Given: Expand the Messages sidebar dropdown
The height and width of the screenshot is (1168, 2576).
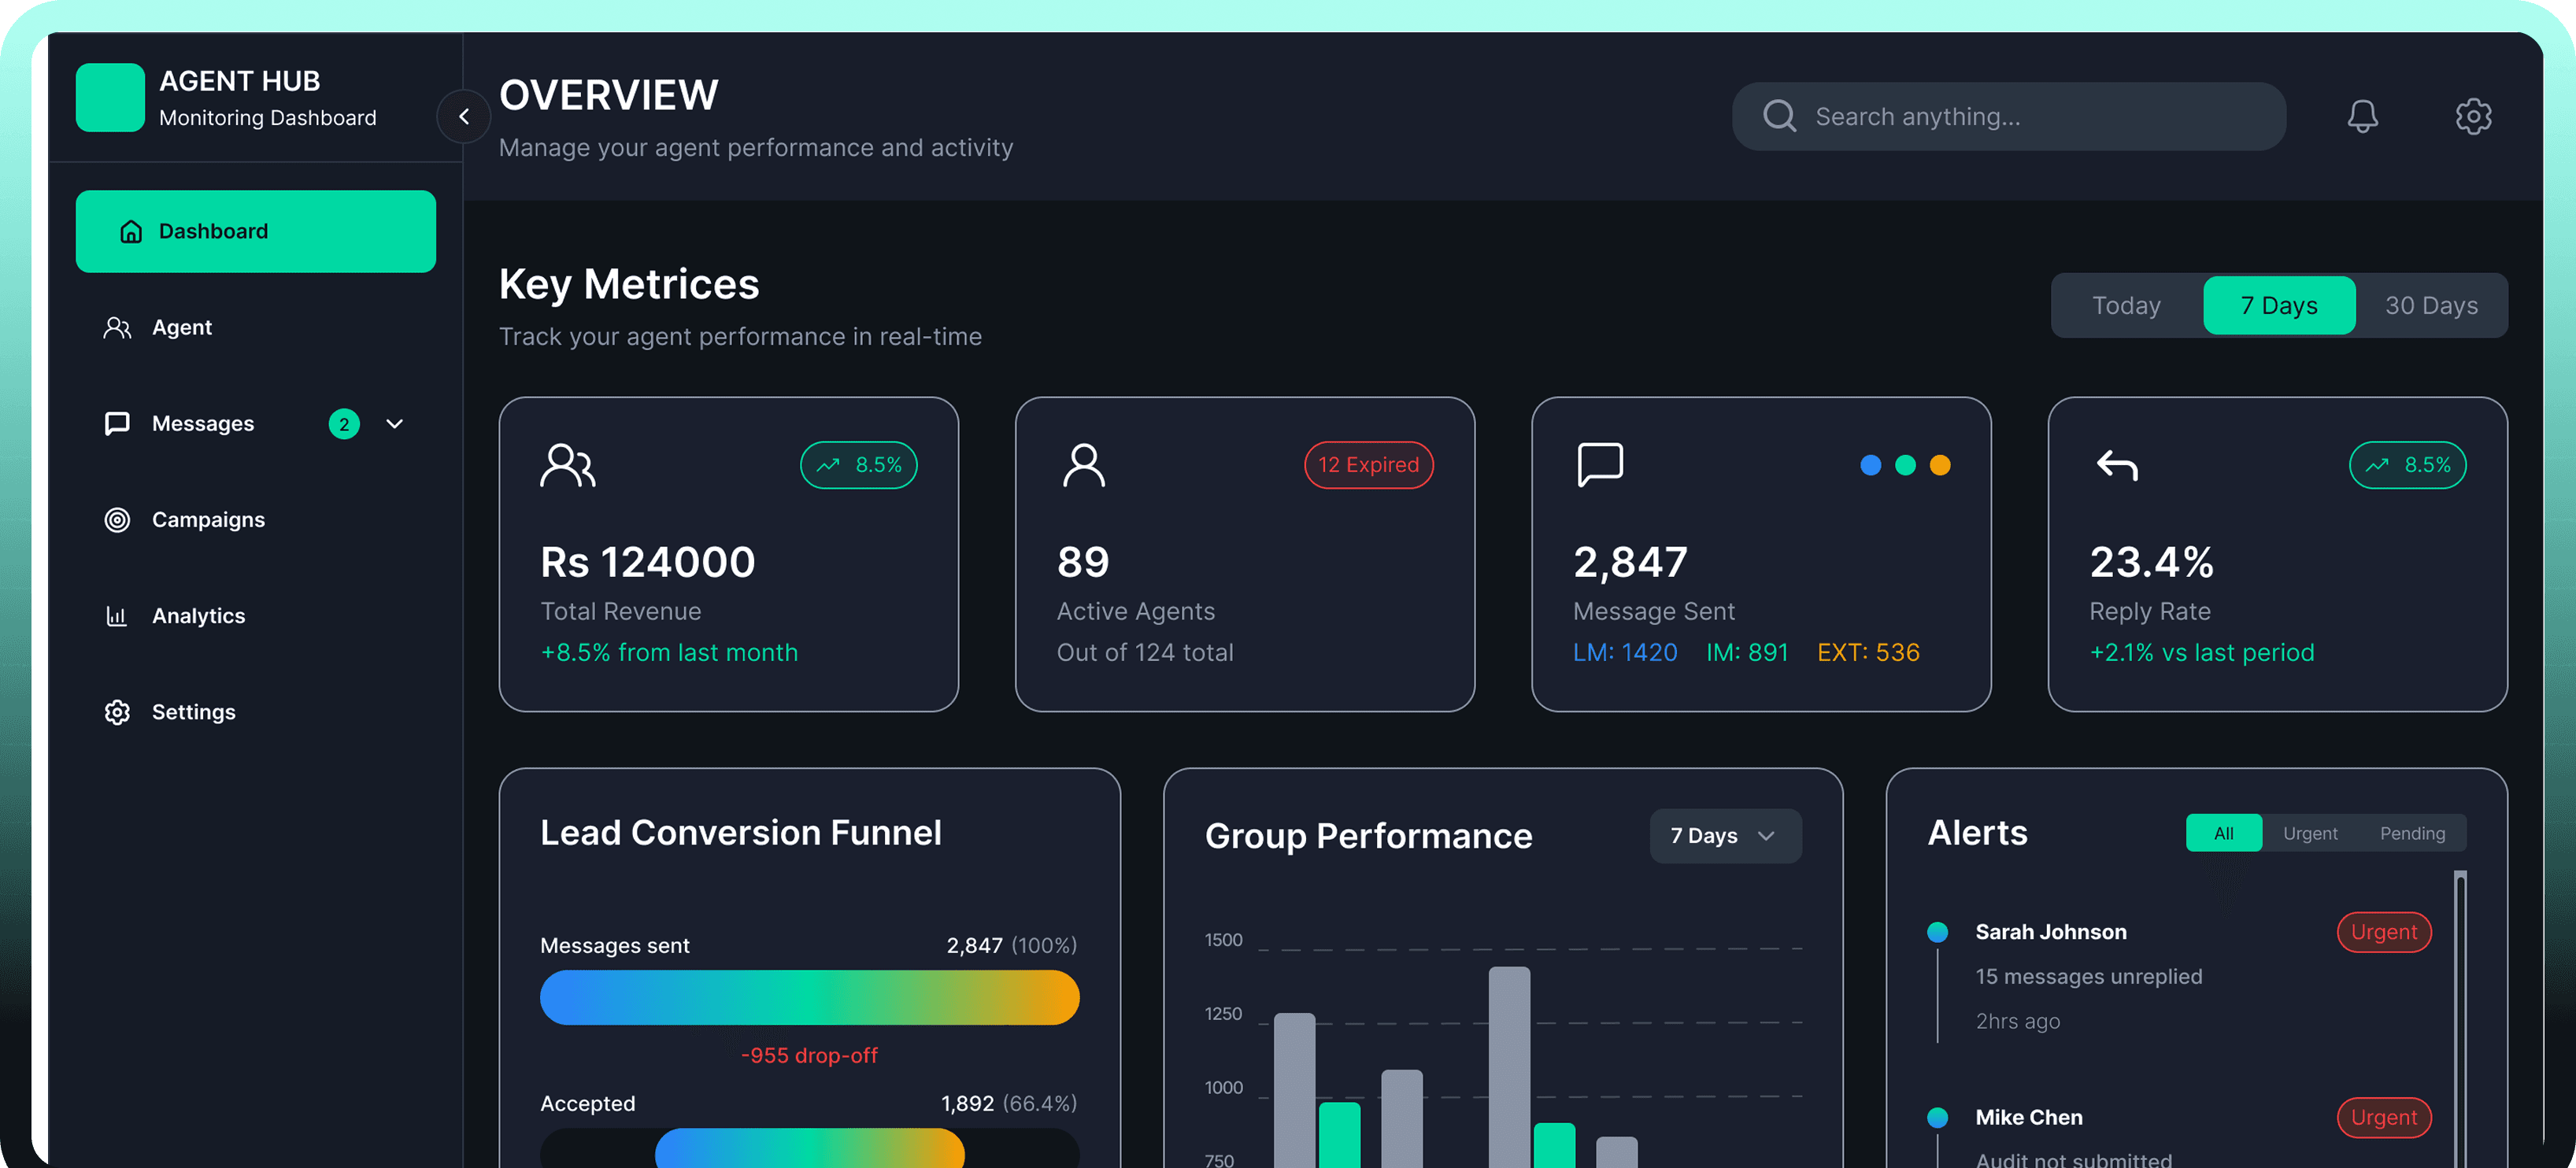Looking at the screenshot, I should point(396,423).
